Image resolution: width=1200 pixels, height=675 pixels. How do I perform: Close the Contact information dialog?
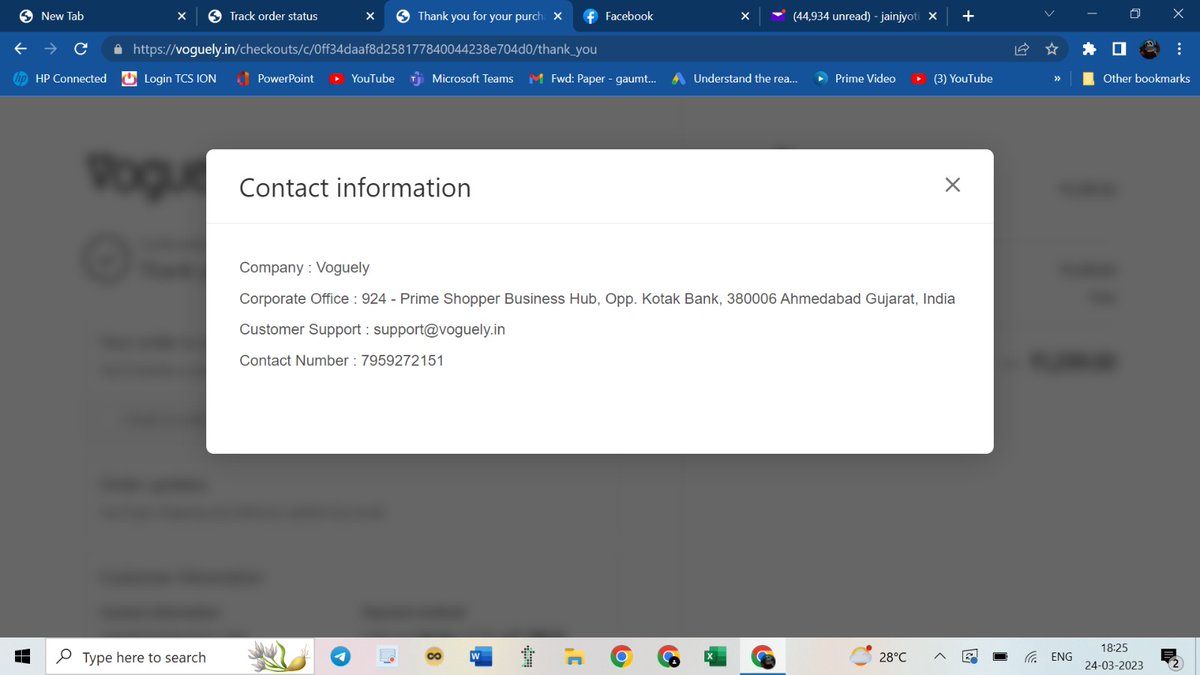[x=952, y=185]
